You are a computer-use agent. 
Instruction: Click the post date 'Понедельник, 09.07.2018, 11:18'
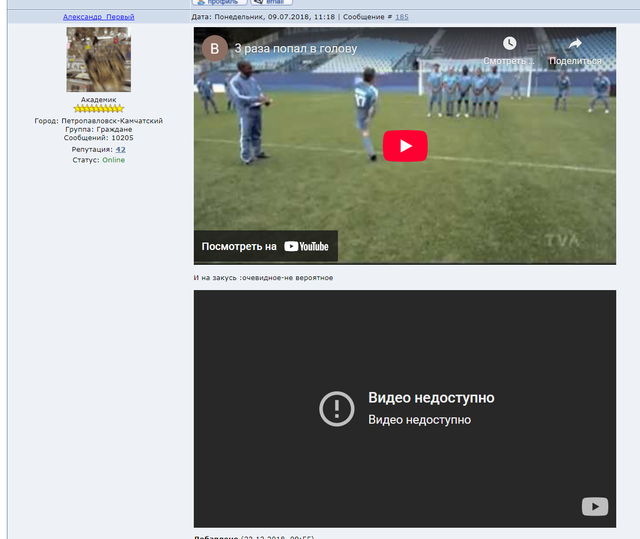click(275, 17)
